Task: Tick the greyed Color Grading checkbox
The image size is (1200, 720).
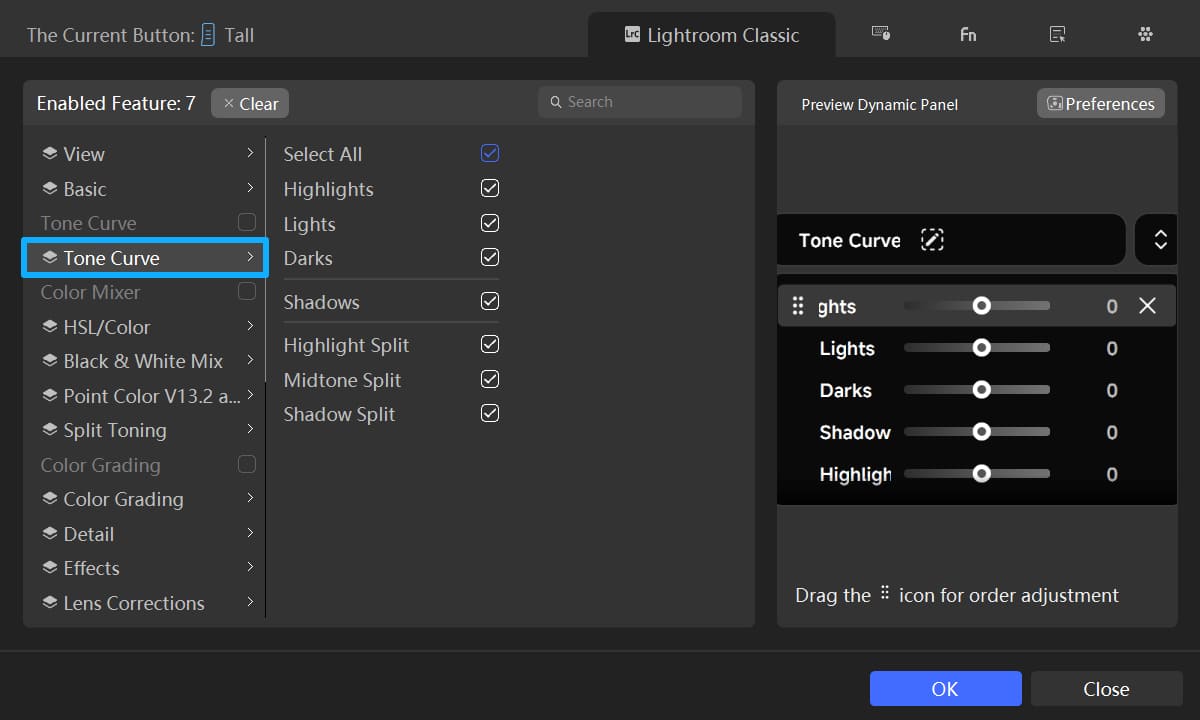Action: (x=247, y=464)
